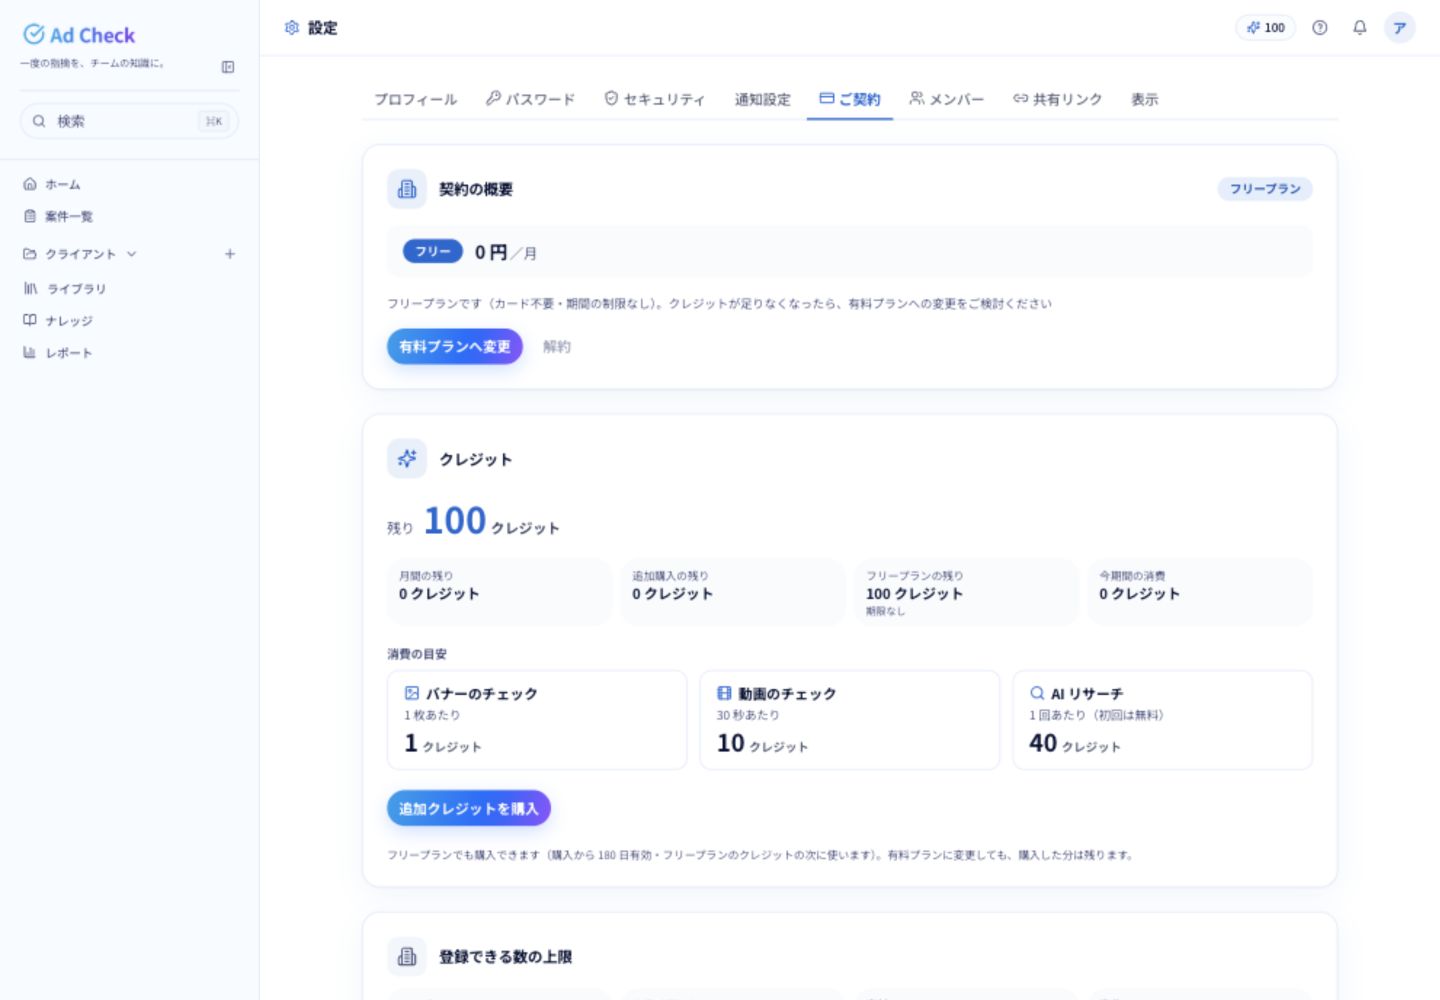
Task: Click the plus icon beside クライアント
Action: point(230,254)
